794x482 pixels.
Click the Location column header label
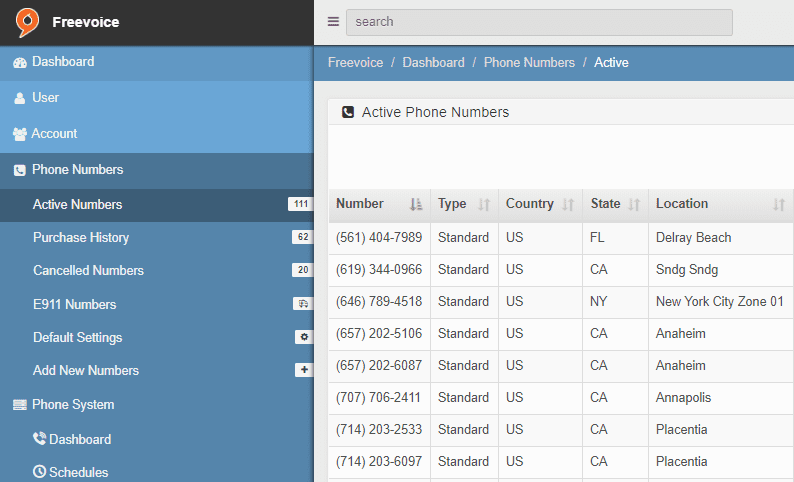(x=682, y=204)
